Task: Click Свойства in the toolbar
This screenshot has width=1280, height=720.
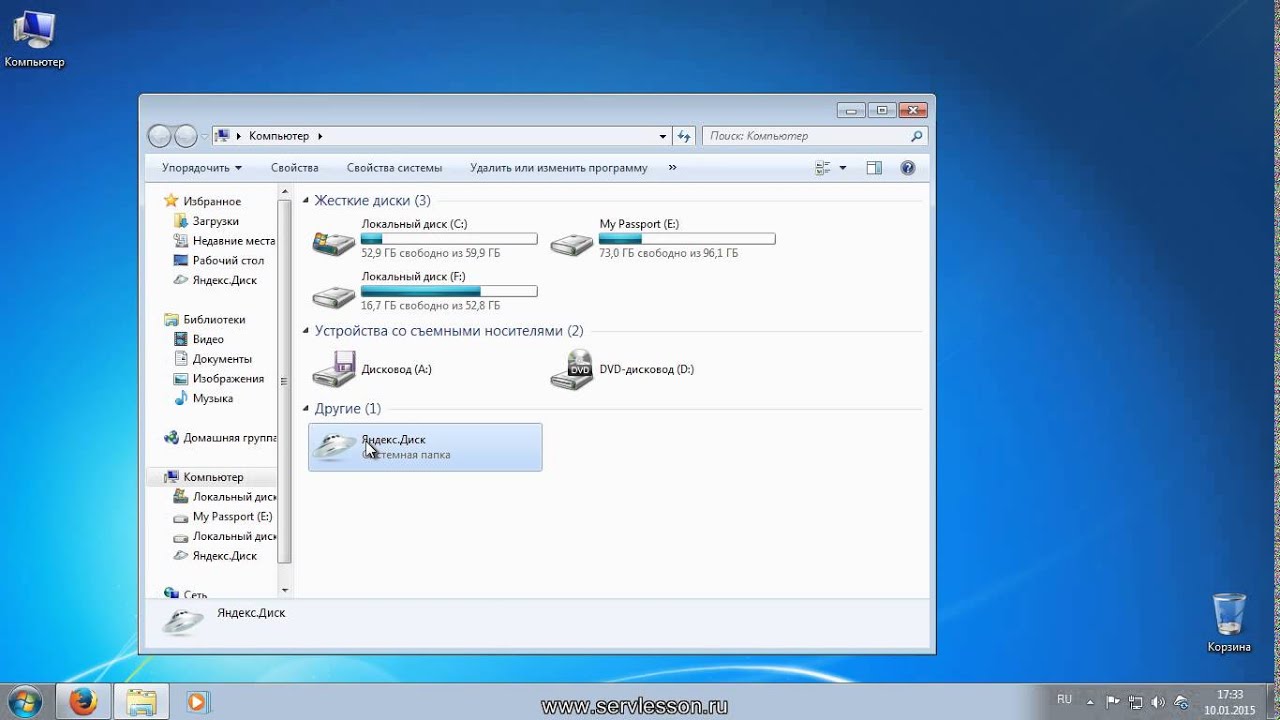Action: pos(294,168)
